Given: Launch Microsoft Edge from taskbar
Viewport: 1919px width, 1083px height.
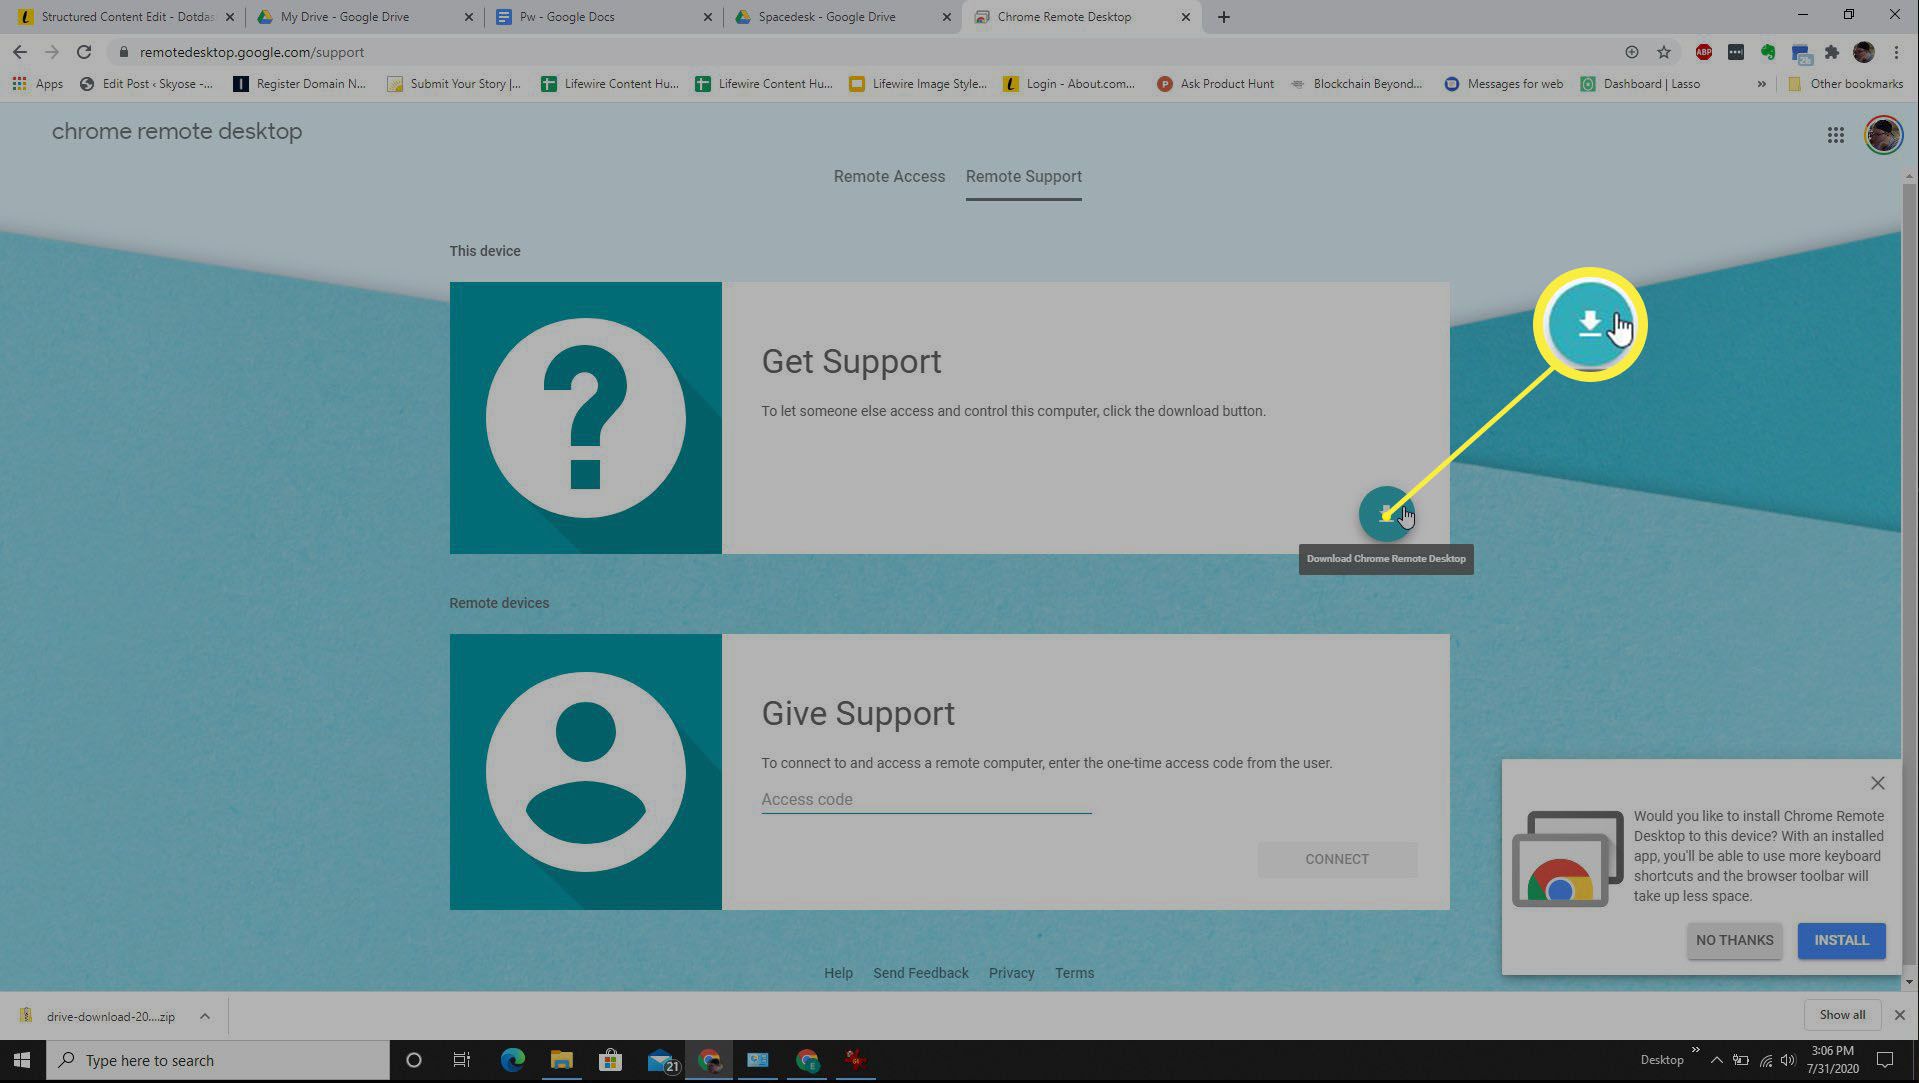Looking at the screenshot, I should (x=512, y=1060).
